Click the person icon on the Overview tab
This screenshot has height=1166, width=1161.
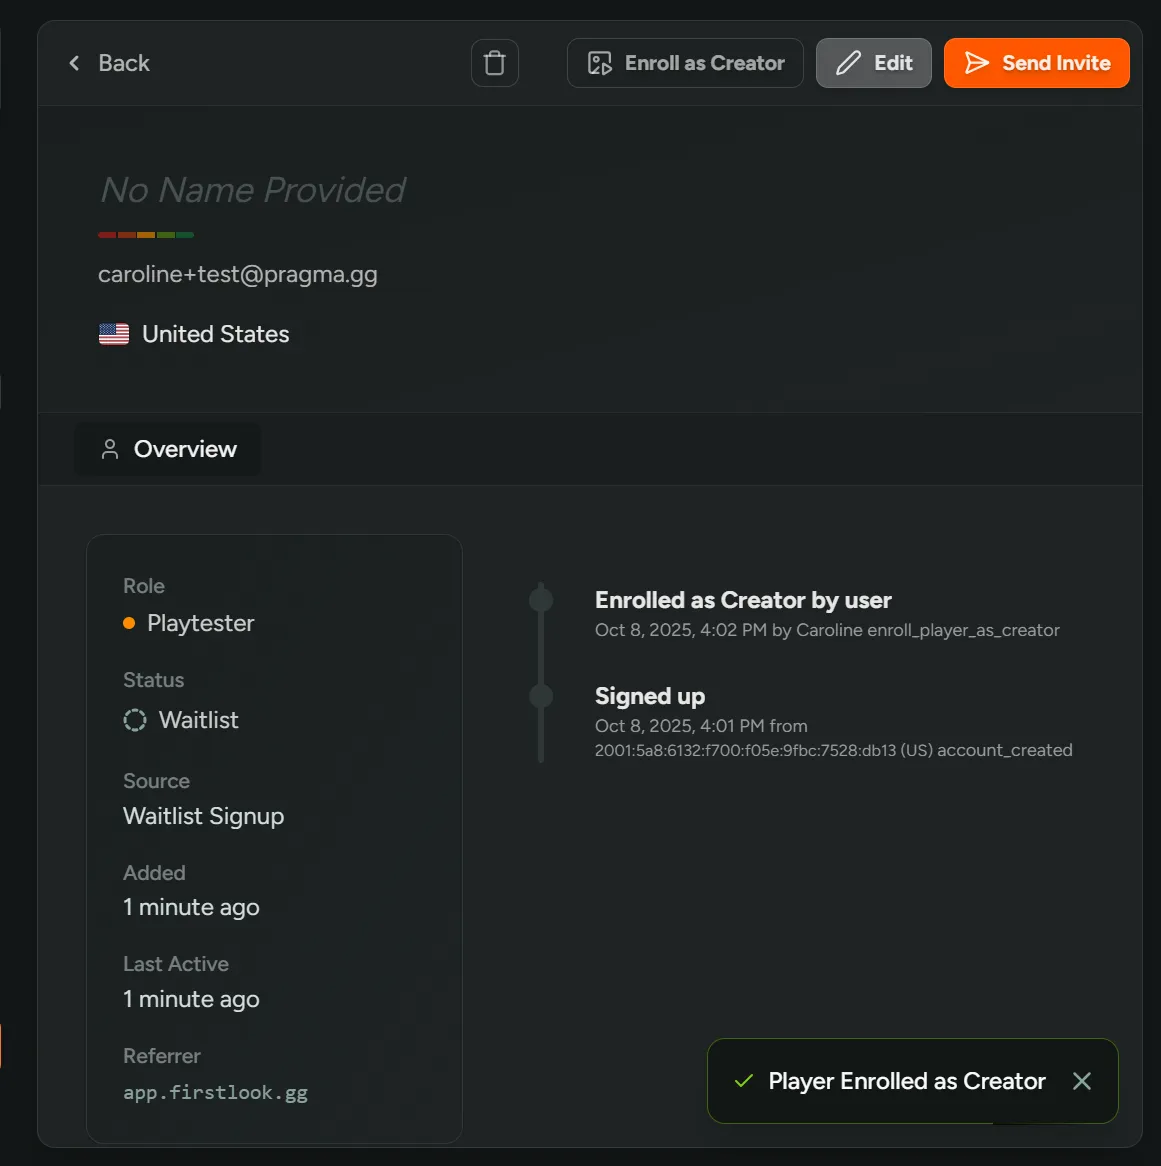pyautogui.click(x=110, y=449)
